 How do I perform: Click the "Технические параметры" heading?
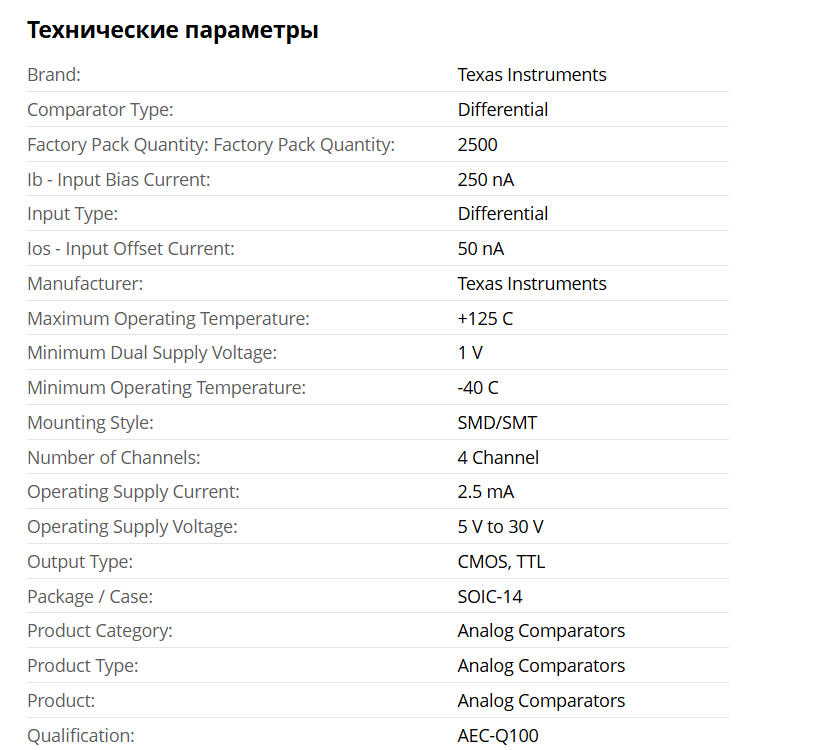(173, 30)
